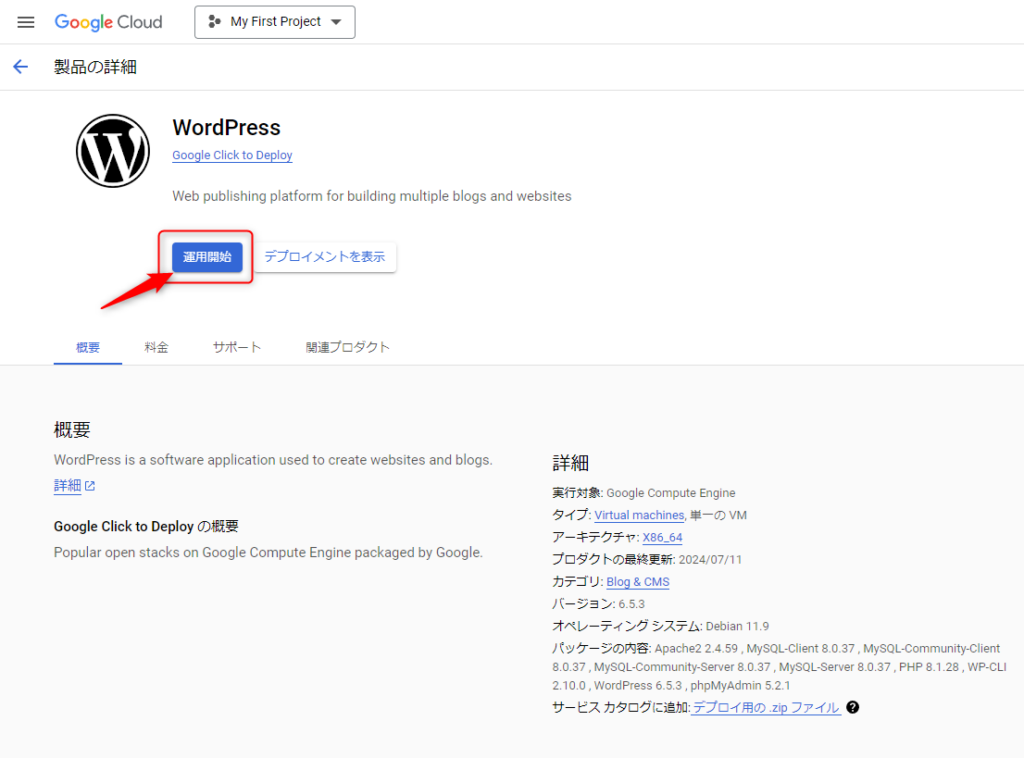Screen dimensions: 1024x758
Task: Download the デプロイ用の .zip ファイル link
Action: click(766, 707)
